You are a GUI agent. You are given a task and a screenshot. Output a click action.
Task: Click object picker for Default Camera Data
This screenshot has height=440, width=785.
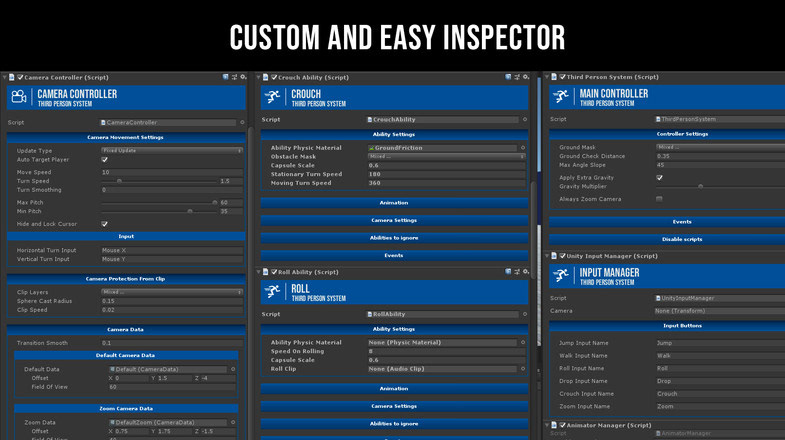(233, 369)
